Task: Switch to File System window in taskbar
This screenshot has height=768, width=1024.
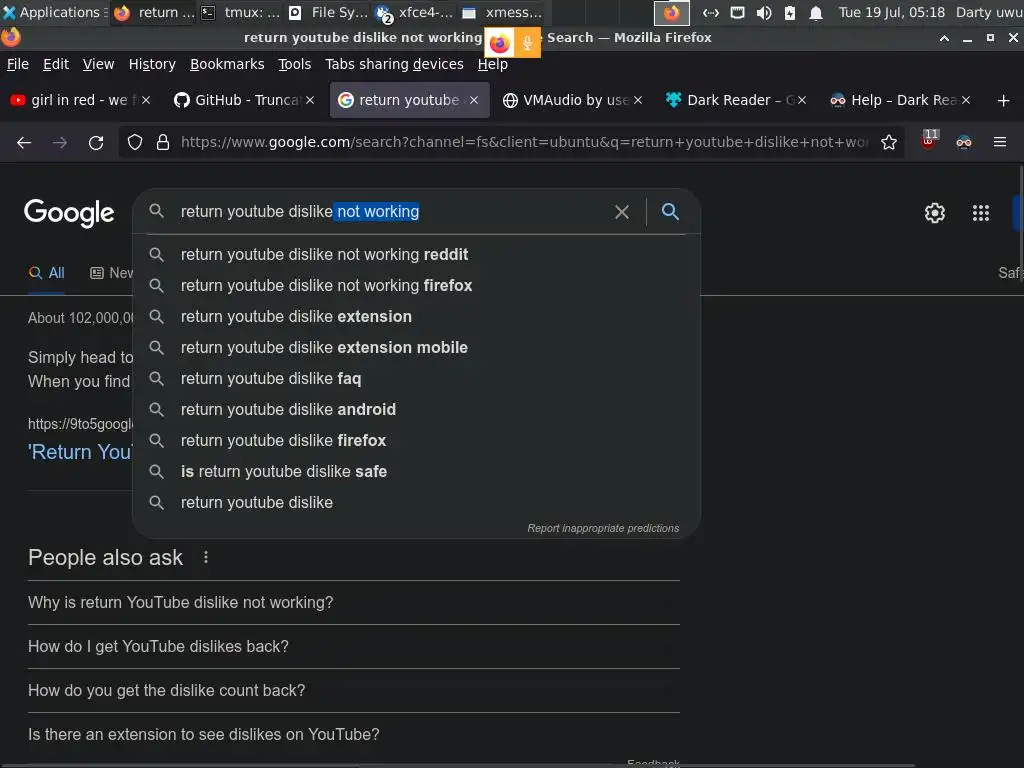Action: (x=328, y=12)
